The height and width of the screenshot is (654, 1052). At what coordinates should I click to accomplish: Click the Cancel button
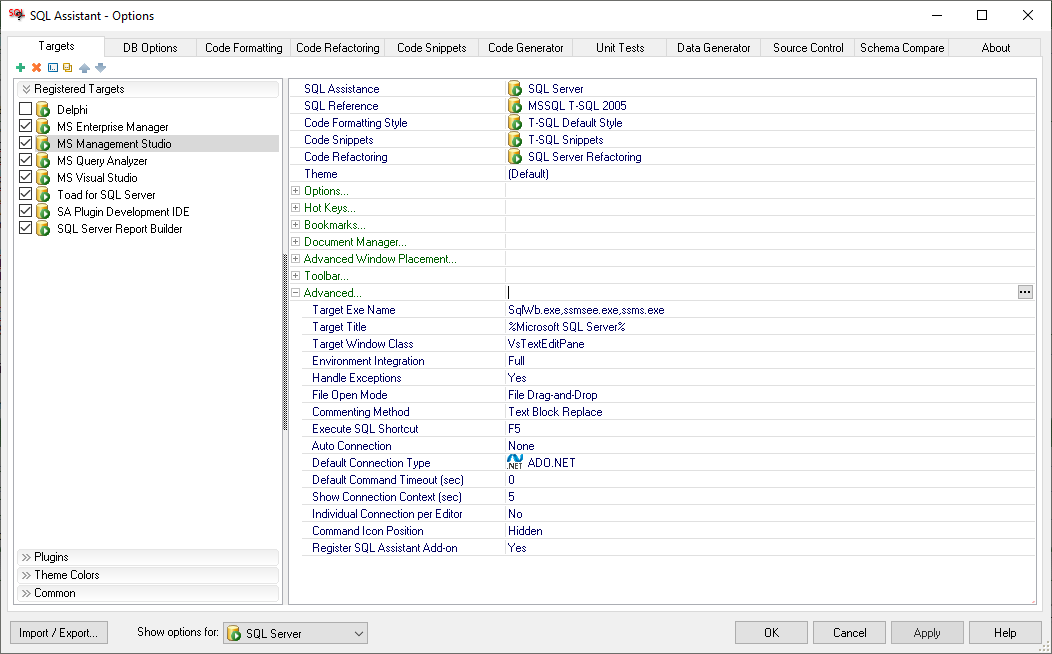pos(849,633)
